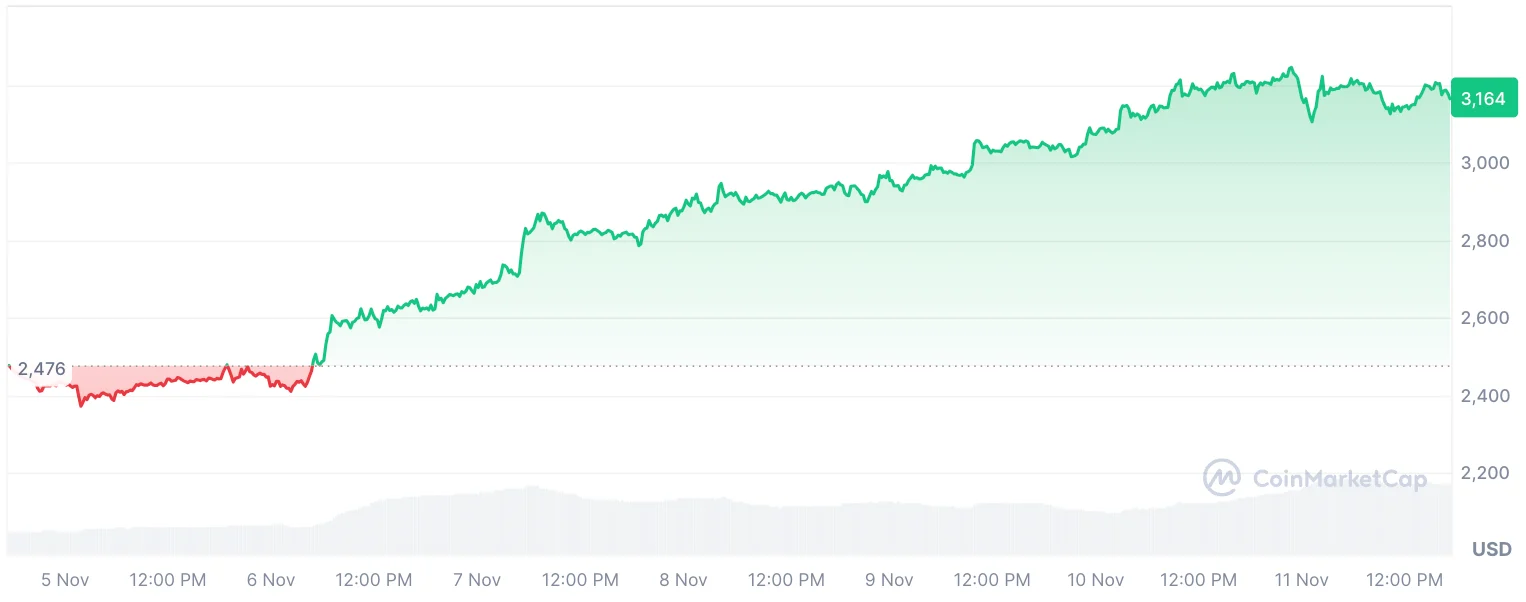This screenshot has height=602, width=1526.
Task: Click the 2,476 opening price label
Action: click(x=41, y=369)
